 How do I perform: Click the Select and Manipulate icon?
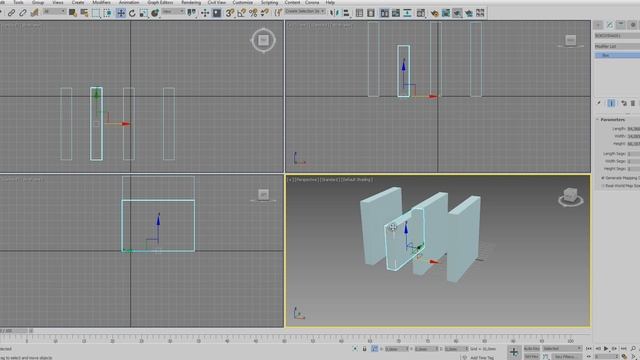click(205, 13)
